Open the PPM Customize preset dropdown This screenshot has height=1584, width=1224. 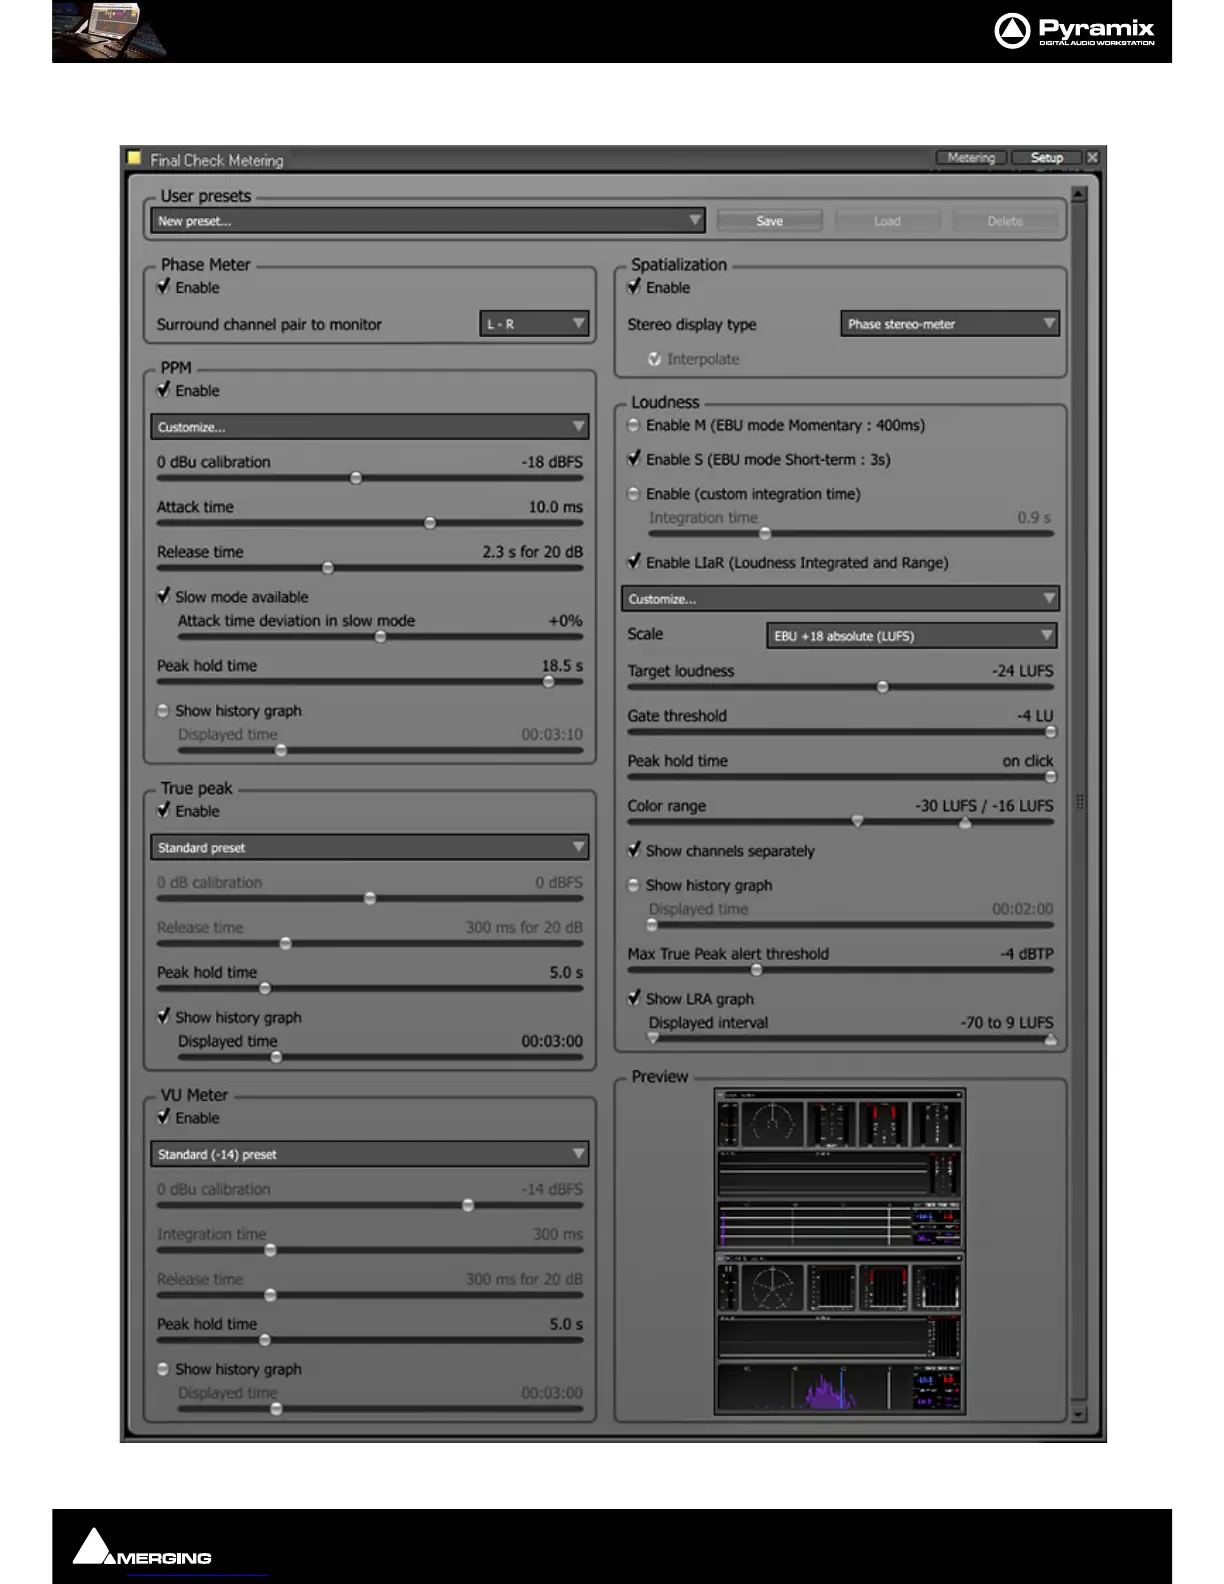370,427
